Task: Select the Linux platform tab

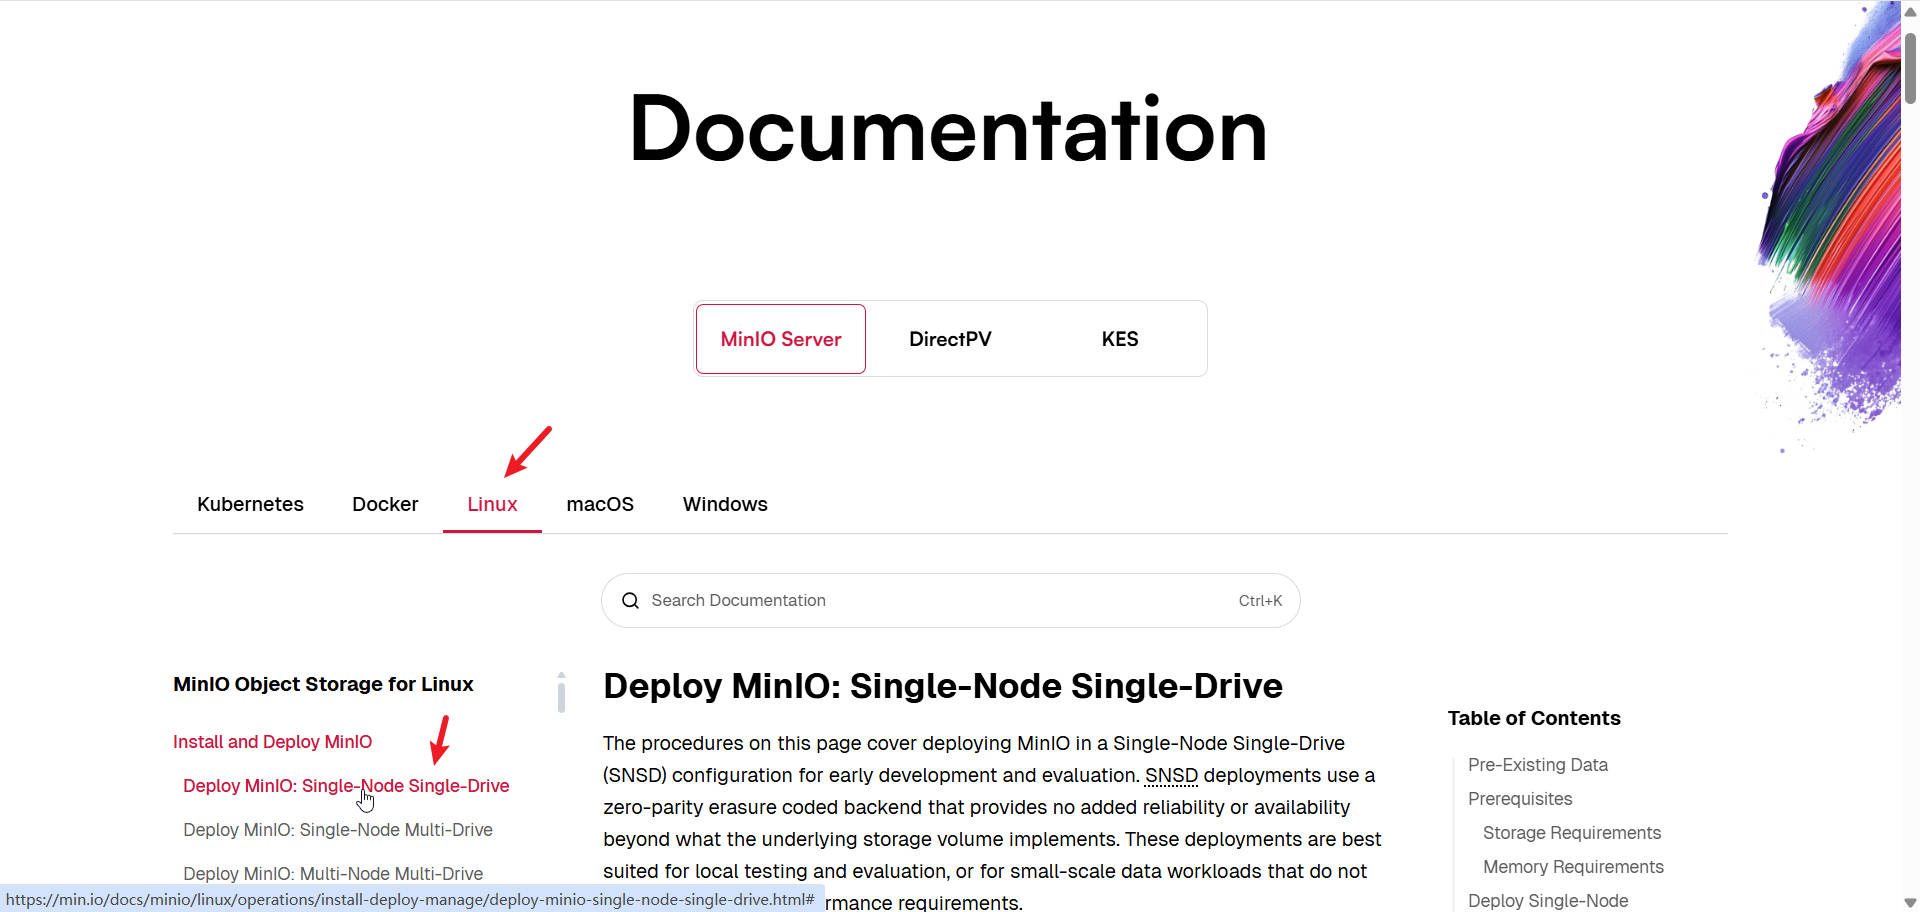Action: click(x=492, y=504)
